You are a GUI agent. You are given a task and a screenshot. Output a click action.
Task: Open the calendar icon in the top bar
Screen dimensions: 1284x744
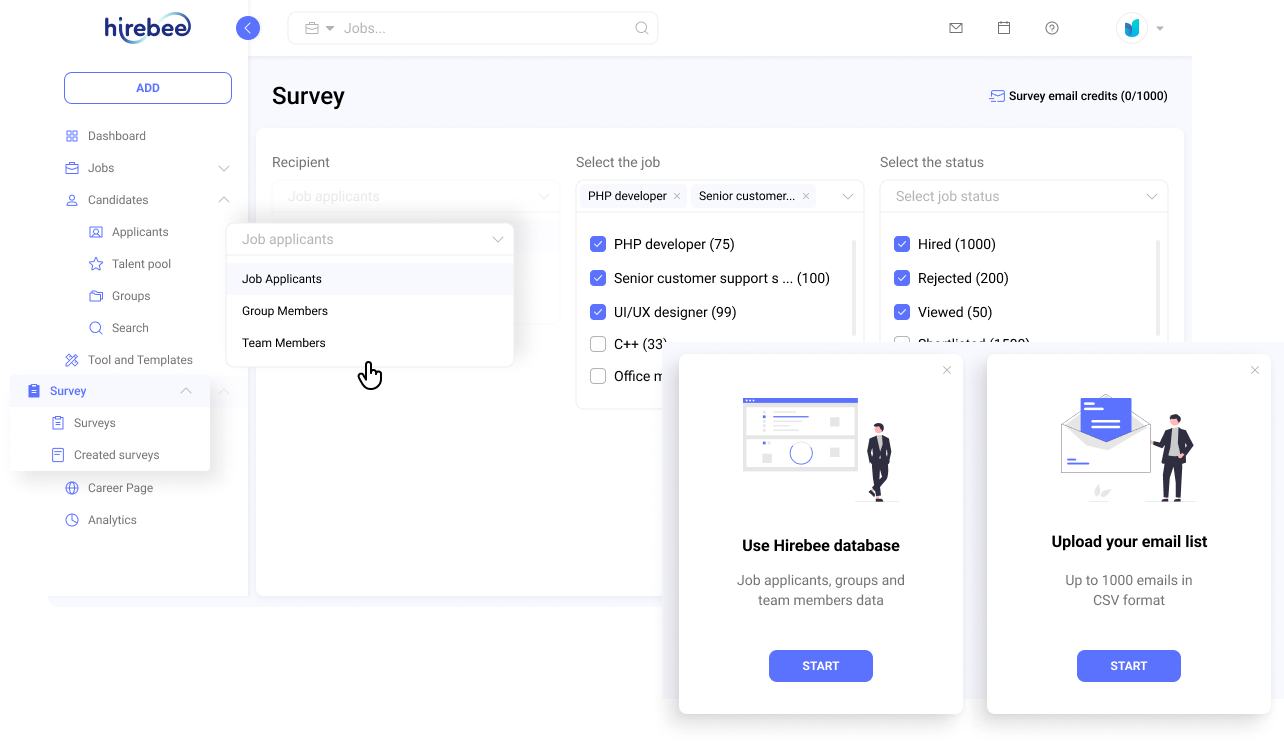[1004, 28]
